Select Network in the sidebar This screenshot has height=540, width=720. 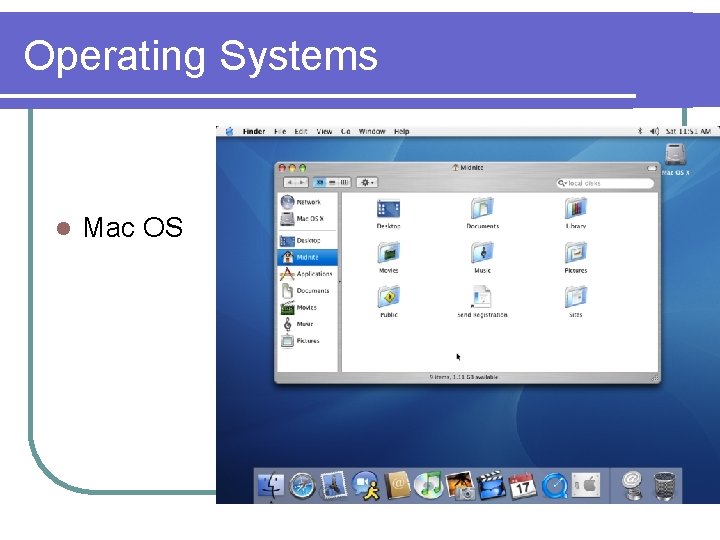tap(307, 202)
